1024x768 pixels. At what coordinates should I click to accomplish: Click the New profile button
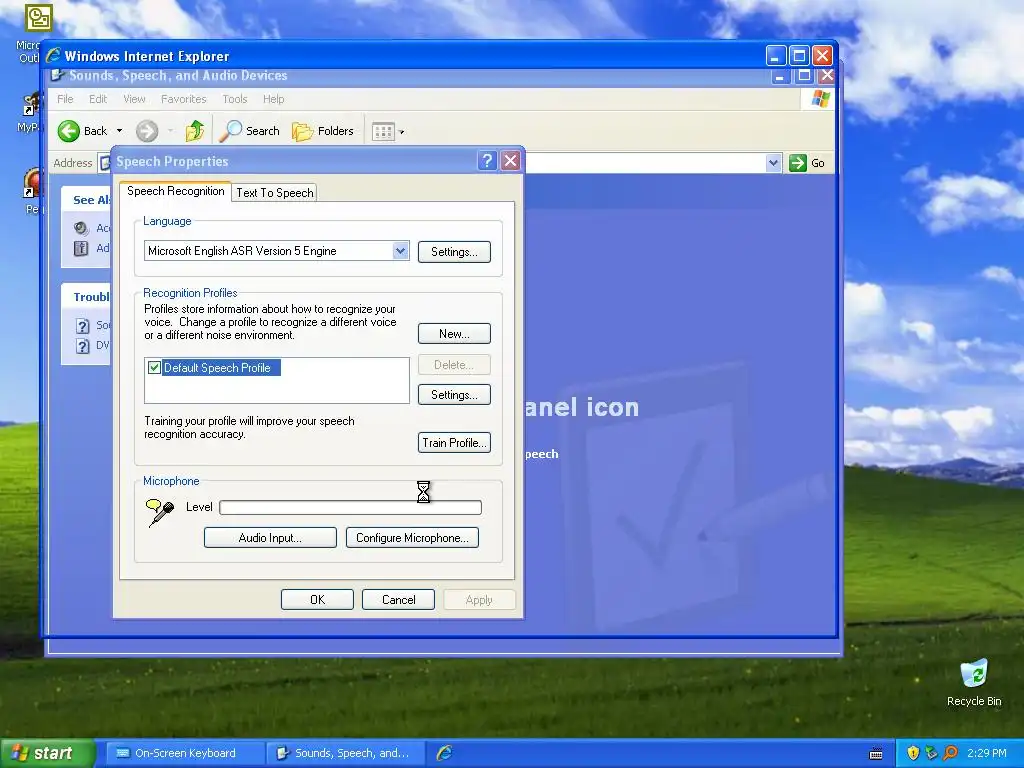point(454,334)
